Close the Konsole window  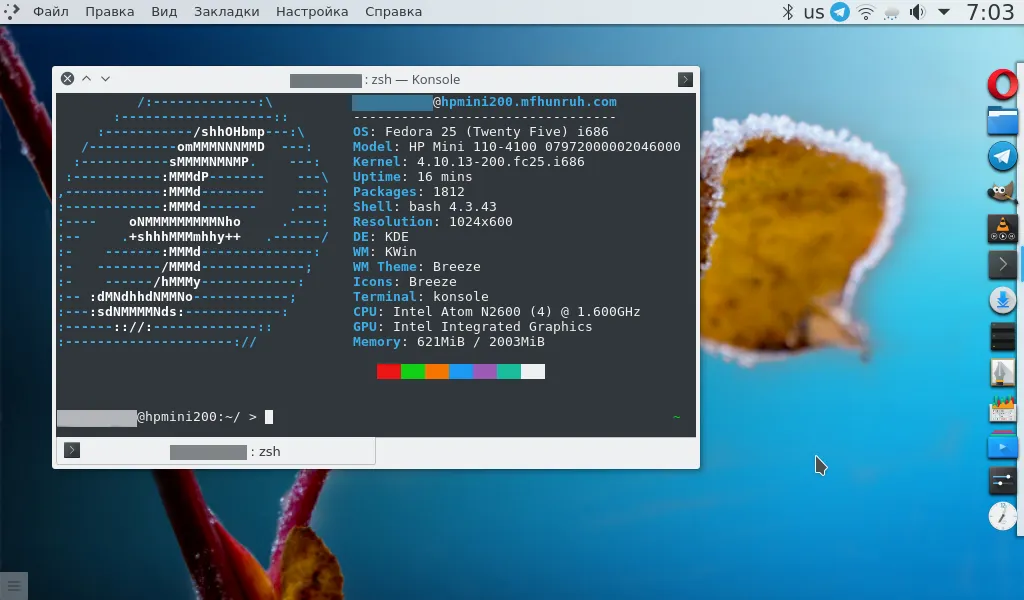(x=67, y=79)
